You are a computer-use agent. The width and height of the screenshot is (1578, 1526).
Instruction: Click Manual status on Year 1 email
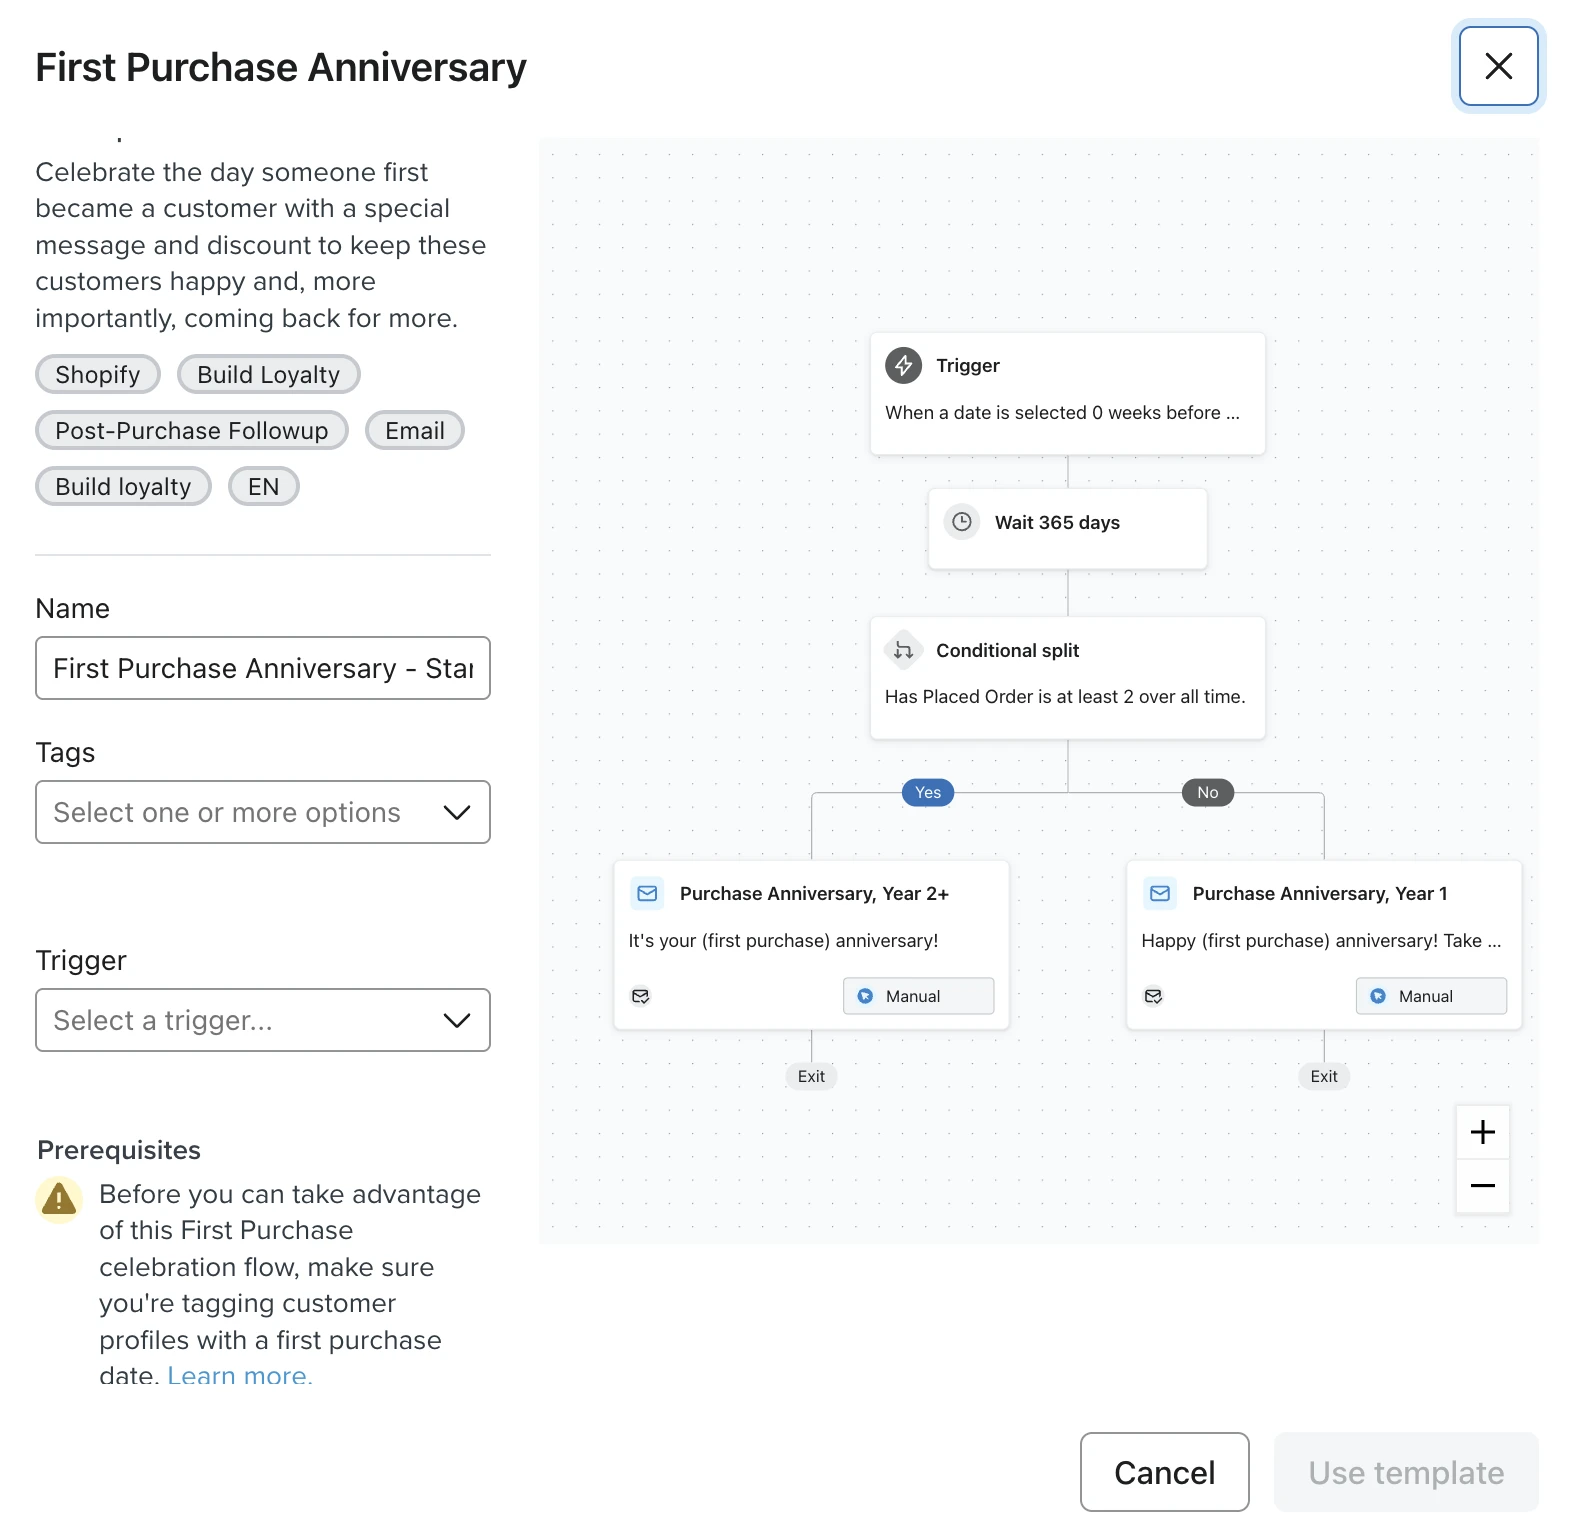[x=1430, y=996]
